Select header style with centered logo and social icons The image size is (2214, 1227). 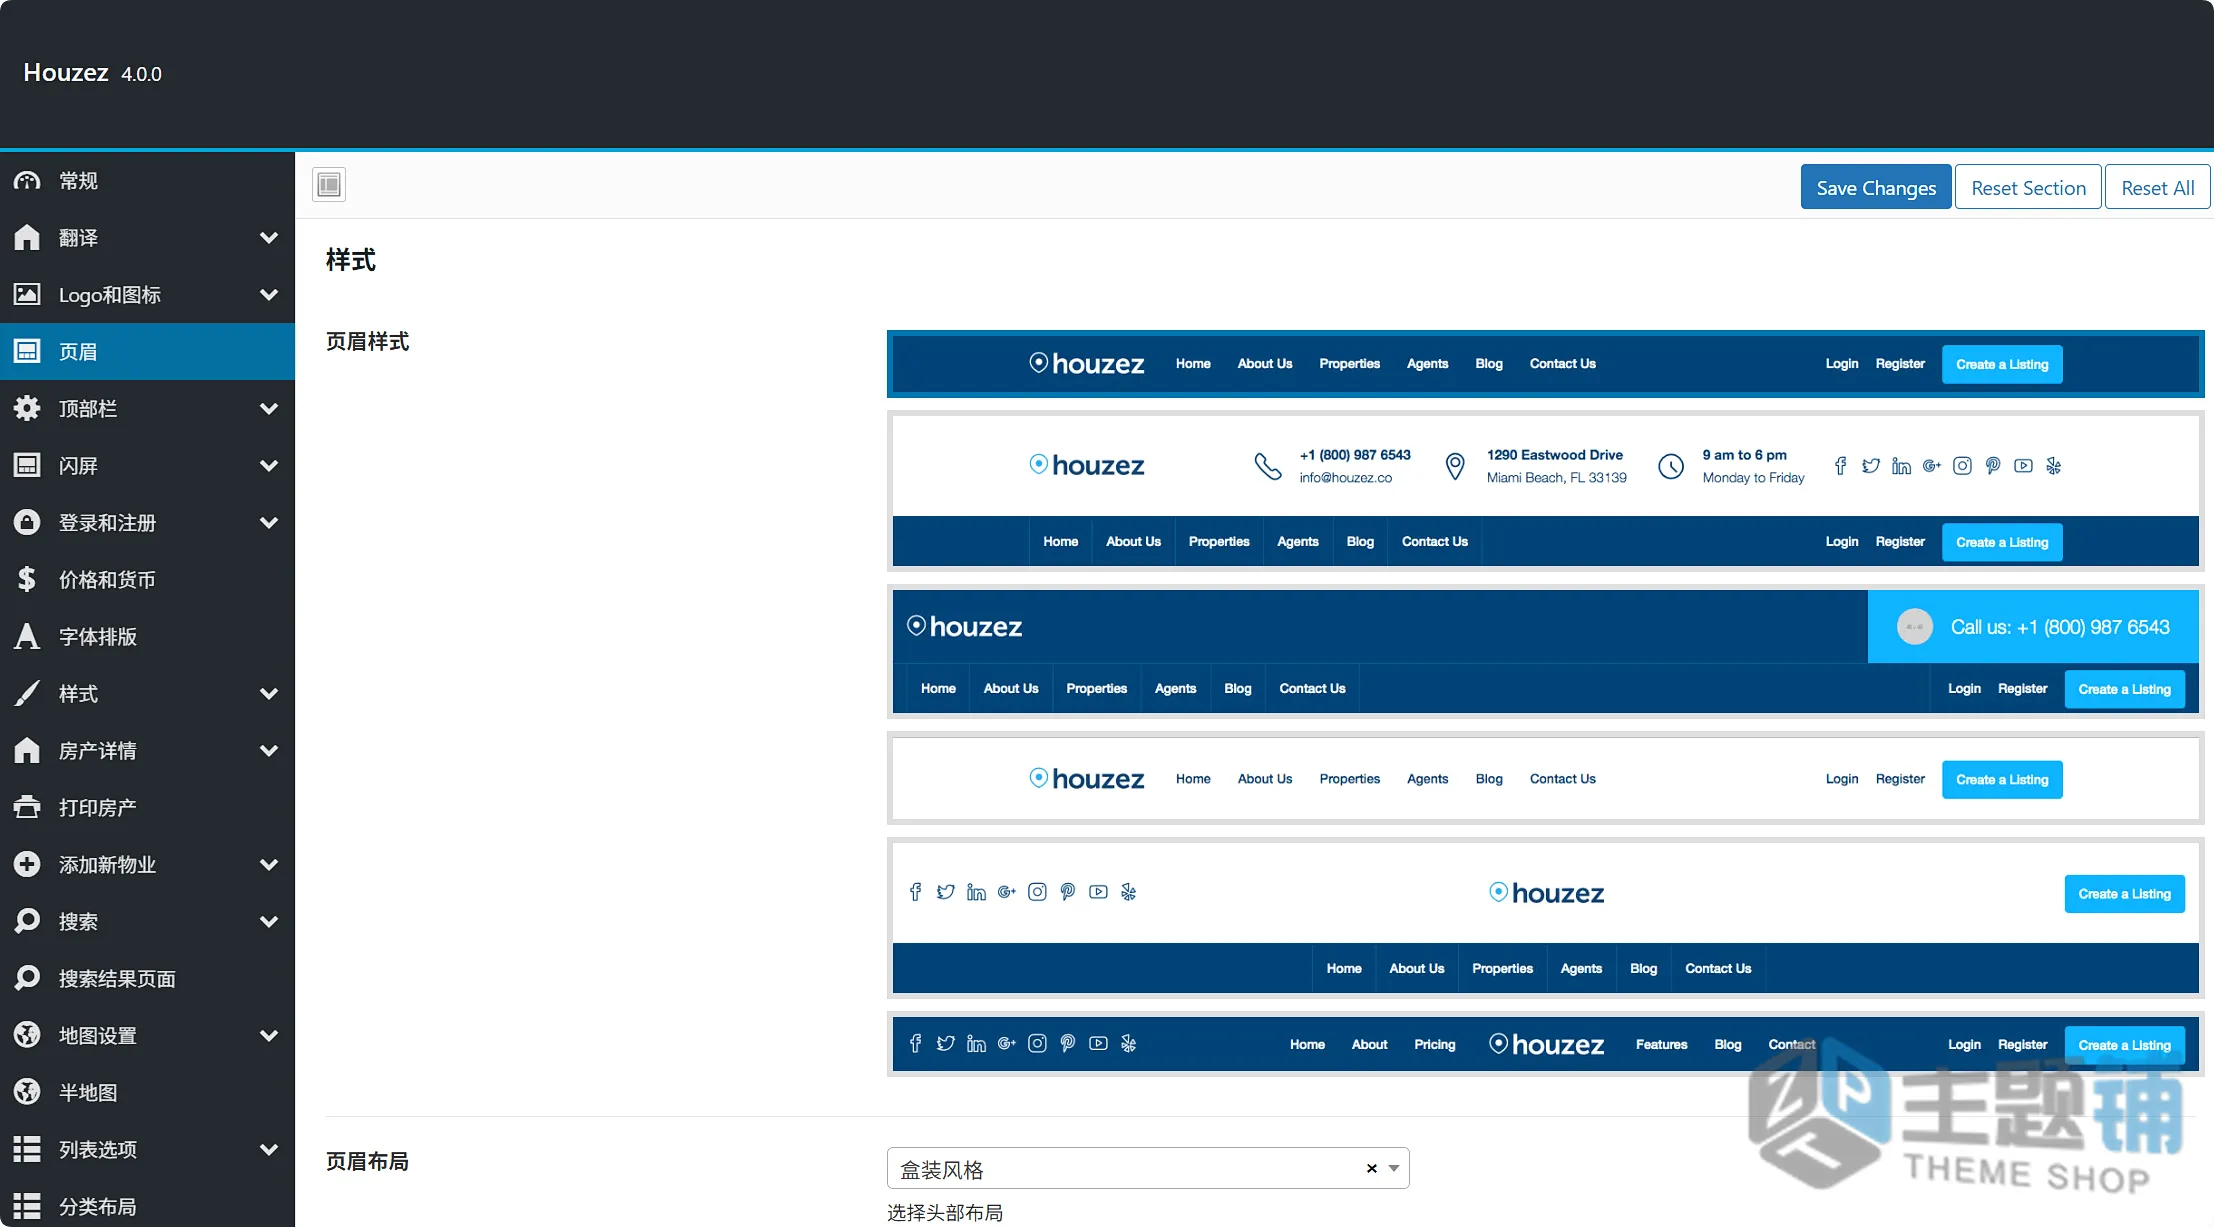click(x=1546, y=918)
